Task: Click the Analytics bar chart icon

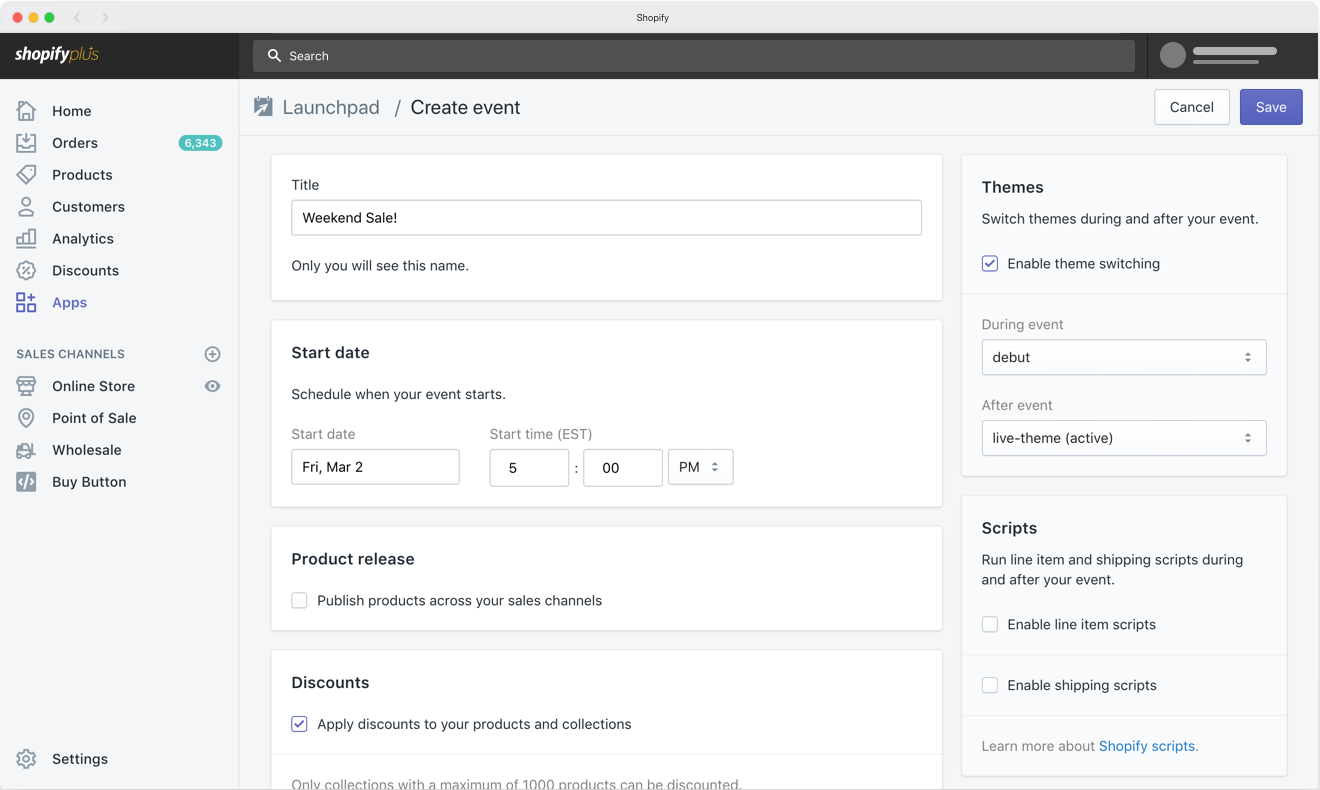Action: coord(26,239)
